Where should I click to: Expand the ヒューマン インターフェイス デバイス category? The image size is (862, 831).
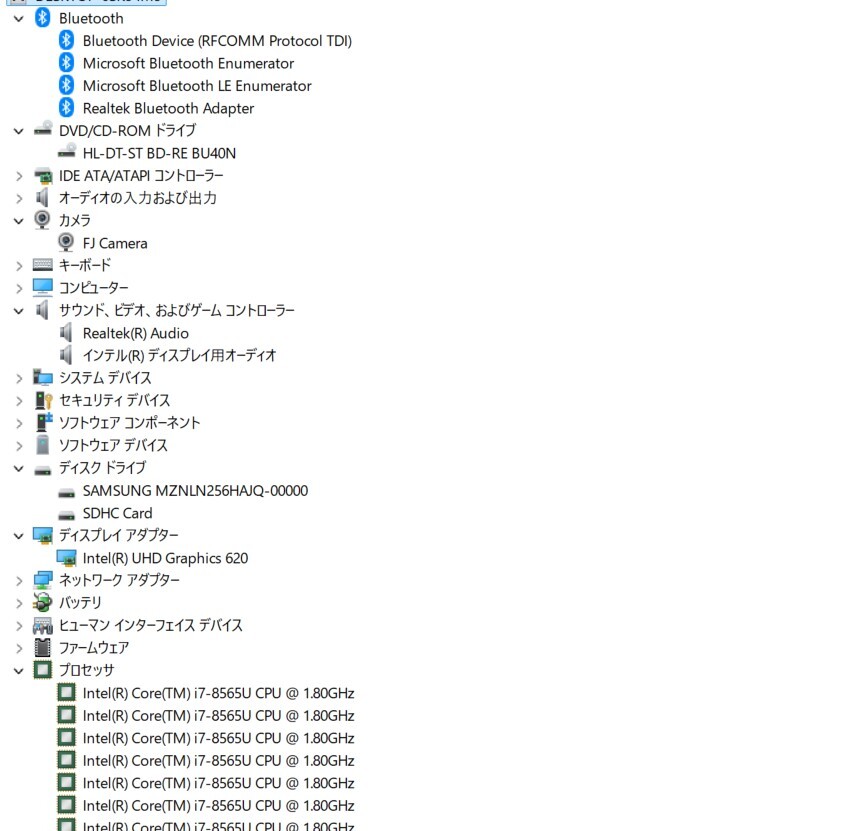coord(19,626)
